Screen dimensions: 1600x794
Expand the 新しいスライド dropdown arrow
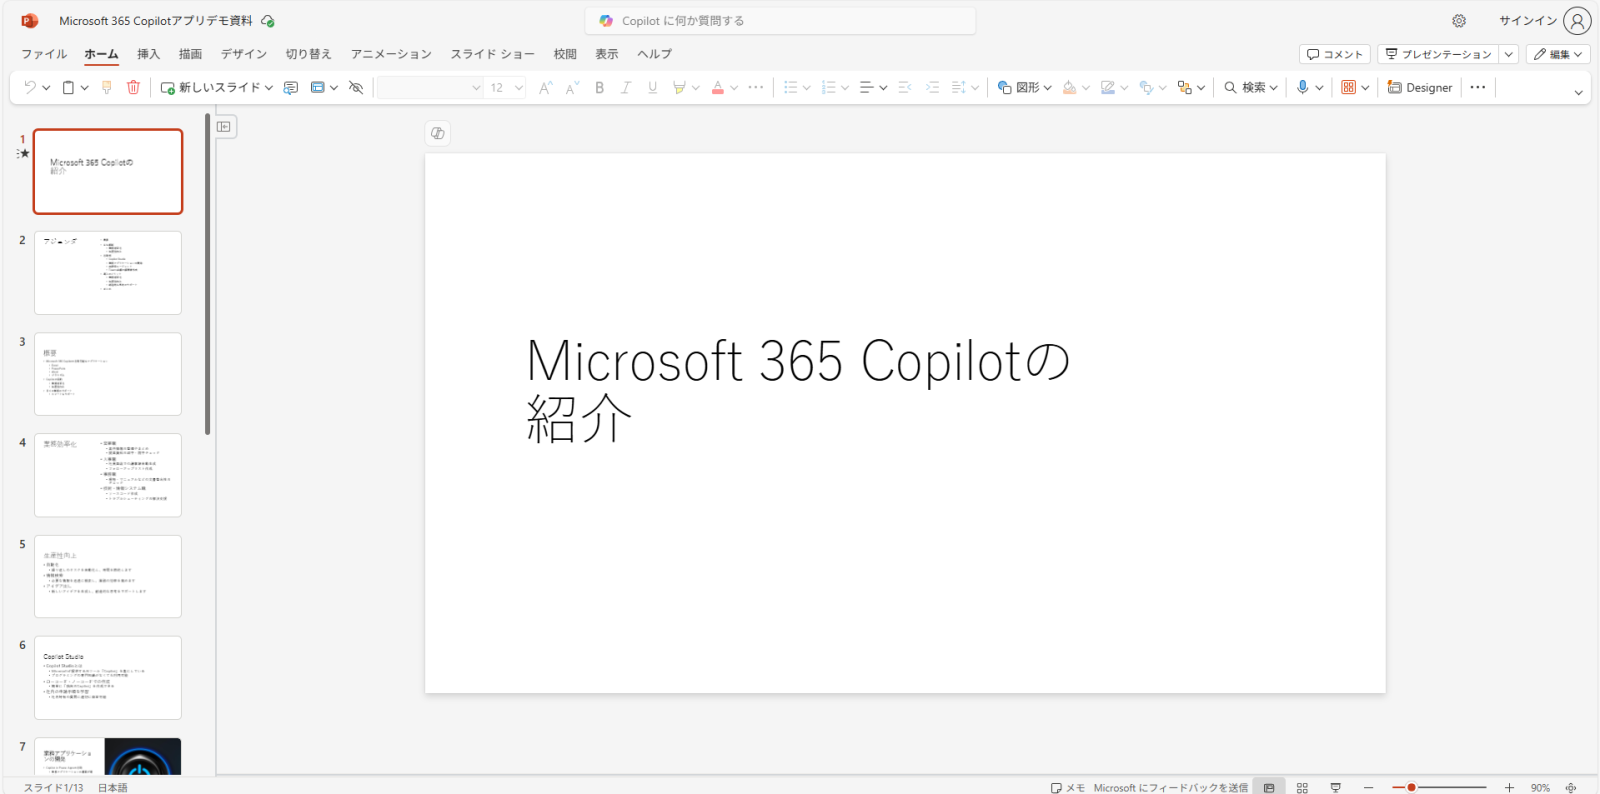click(269, 88)
